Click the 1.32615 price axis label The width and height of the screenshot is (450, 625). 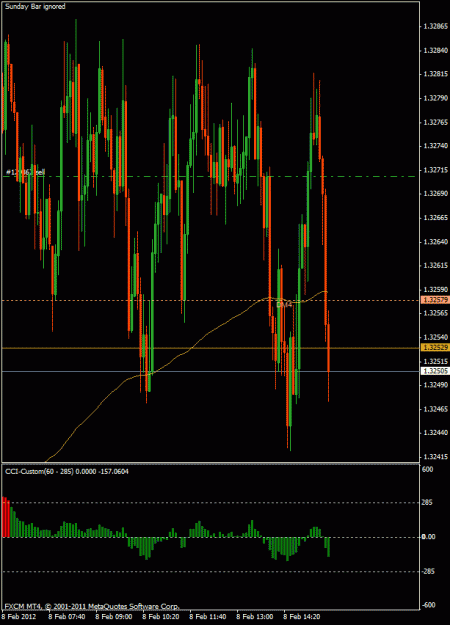pos(436,265)
